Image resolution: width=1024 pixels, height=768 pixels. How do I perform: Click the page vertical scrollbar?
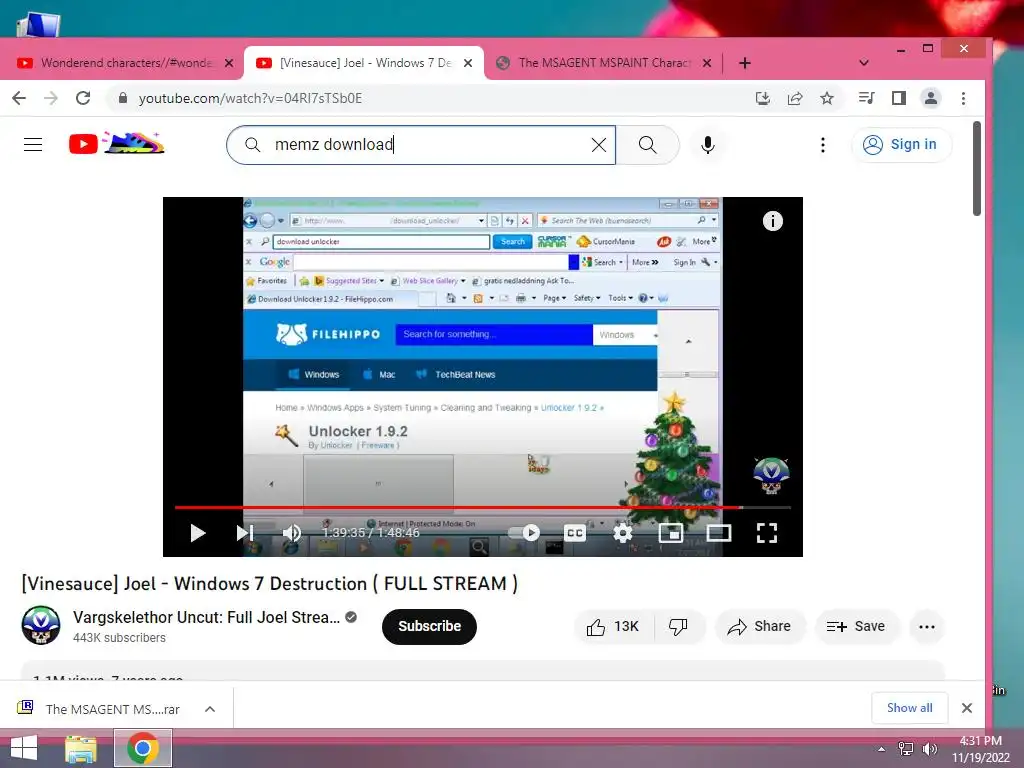pyautogui.click(x=977, y=168)
